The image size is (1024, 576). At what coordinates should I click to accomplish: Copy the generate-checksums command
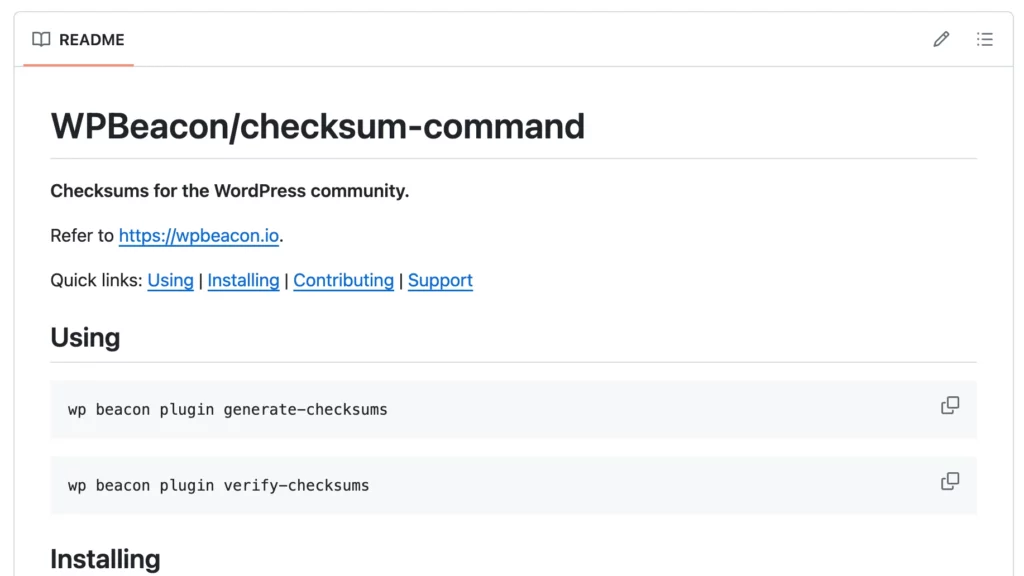coord(950,405)
